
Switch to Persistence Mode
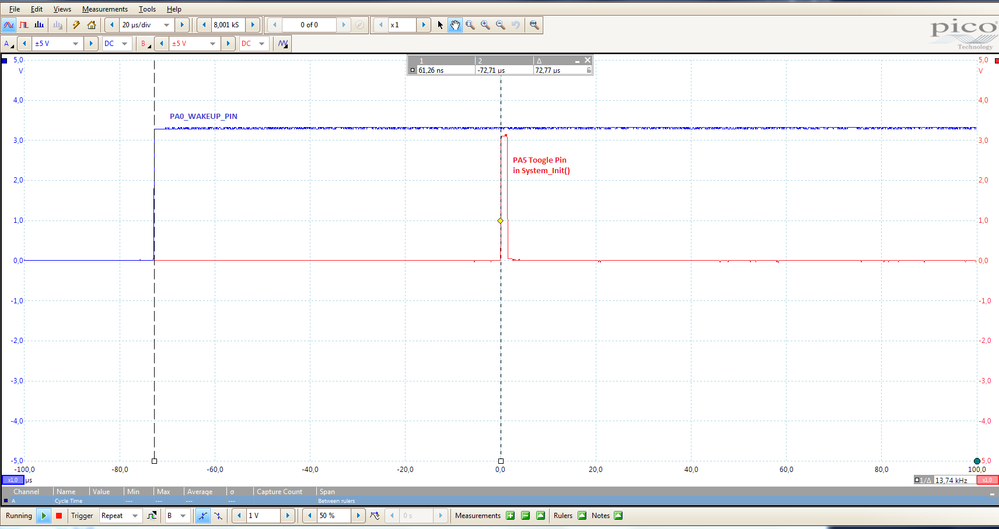24,25
